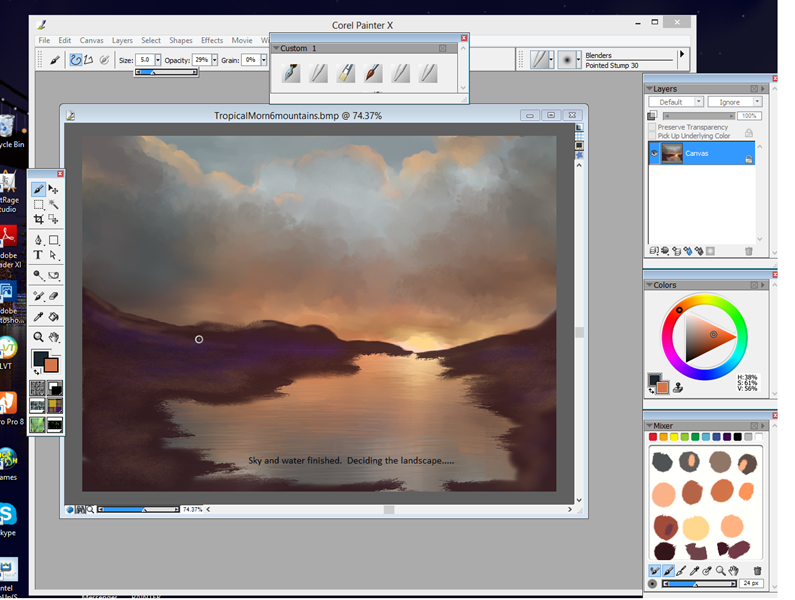Open the Layers panel flyout menu arrow
Screen dimensions: 795x600
point(763,89)
